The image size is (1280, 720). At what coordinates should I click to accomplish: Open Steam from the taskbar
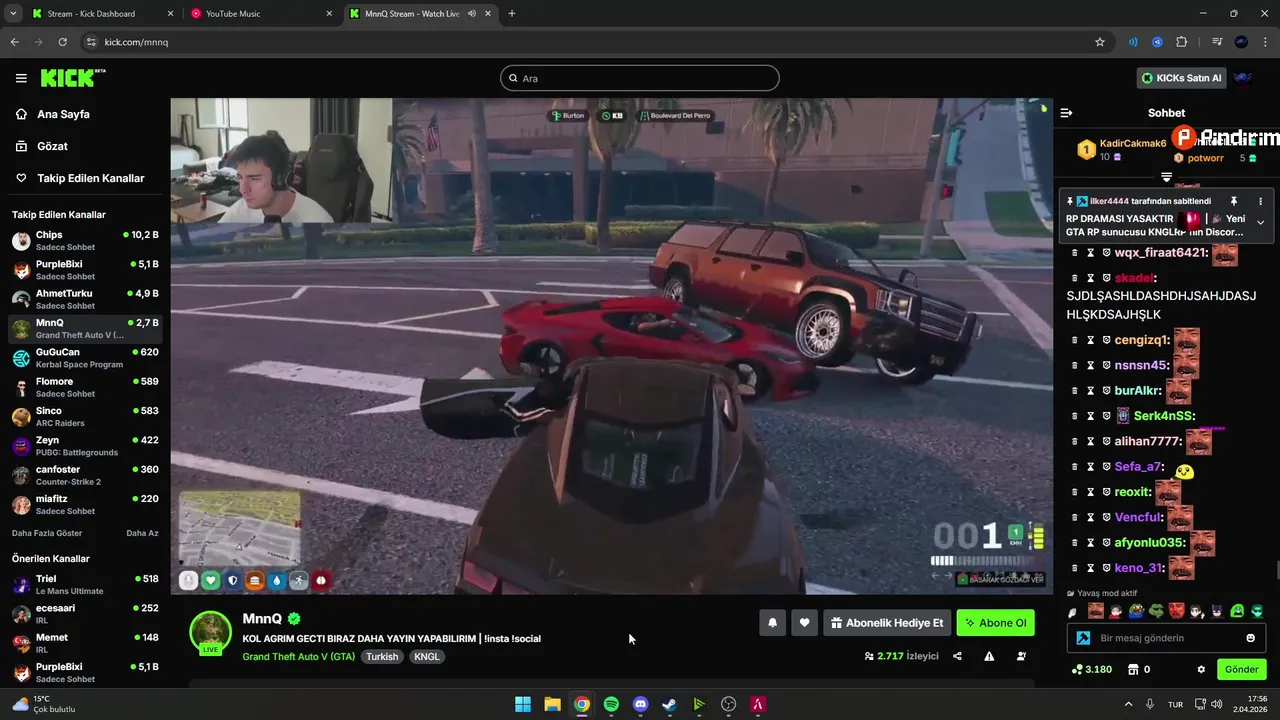coord(670,704)
